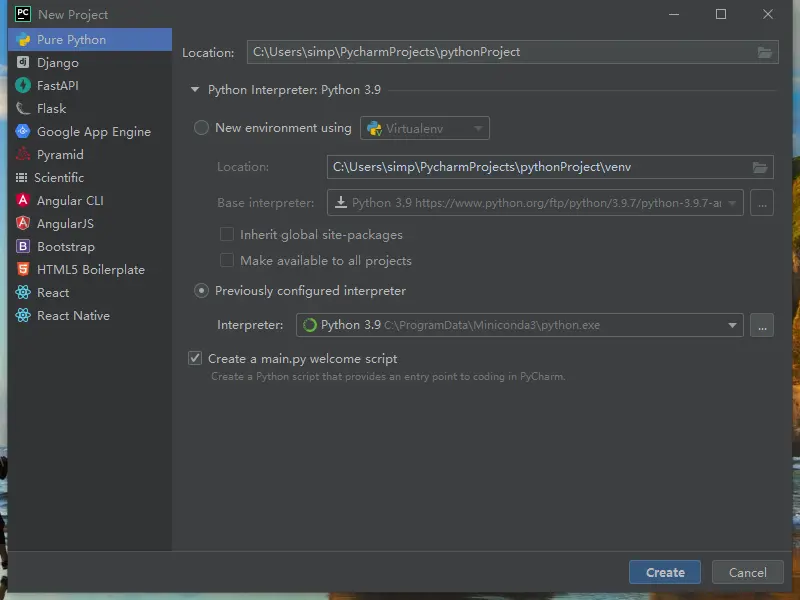Browse folder for venv location
This screenshot has height=600, width=800.
[x=760, y=167]
